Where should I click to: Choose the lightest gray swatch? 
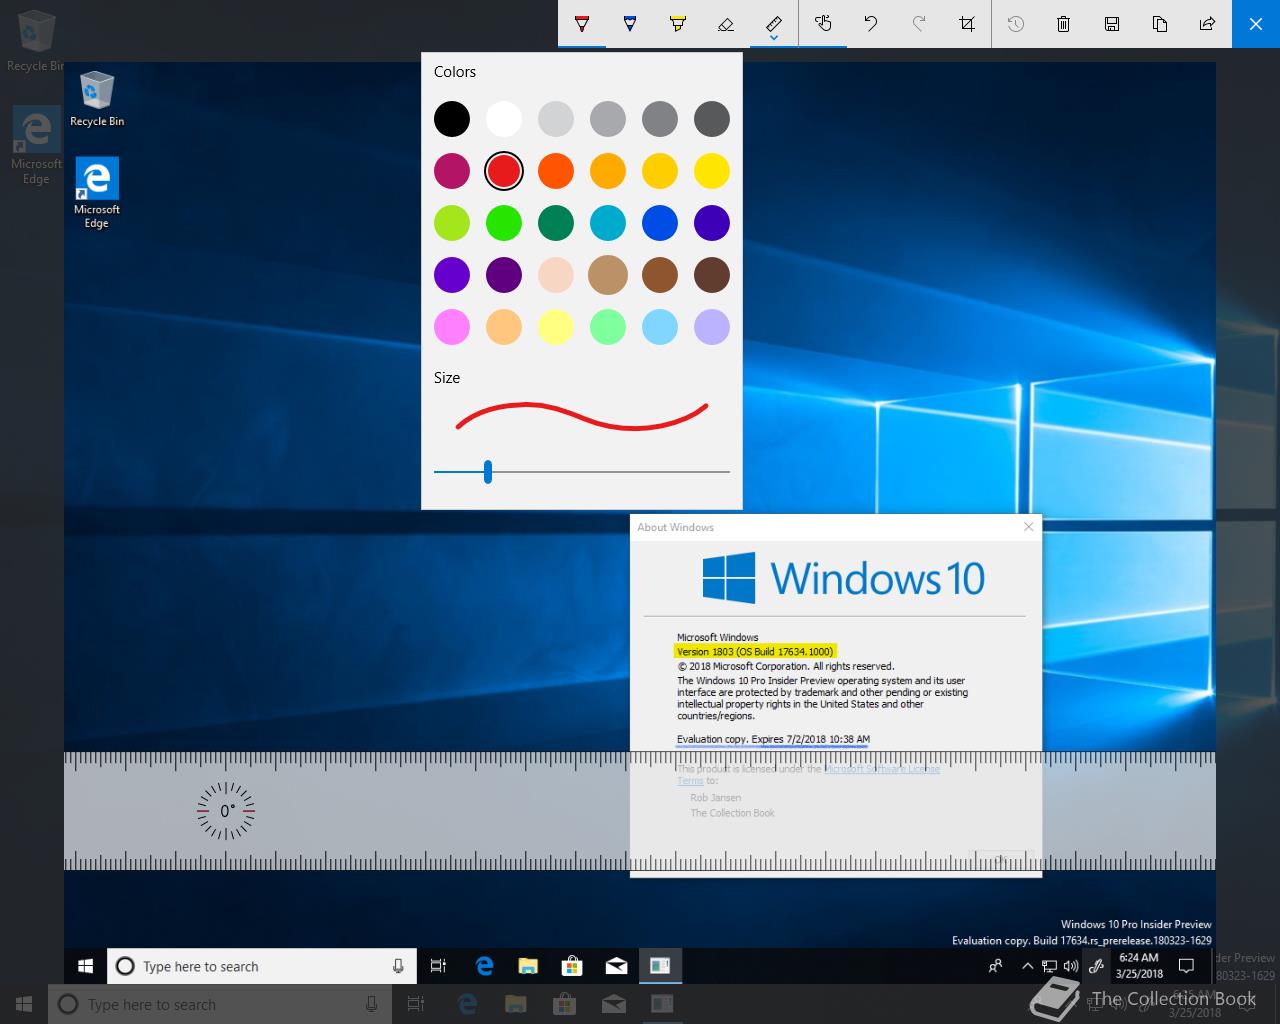(x=556, y=119)
